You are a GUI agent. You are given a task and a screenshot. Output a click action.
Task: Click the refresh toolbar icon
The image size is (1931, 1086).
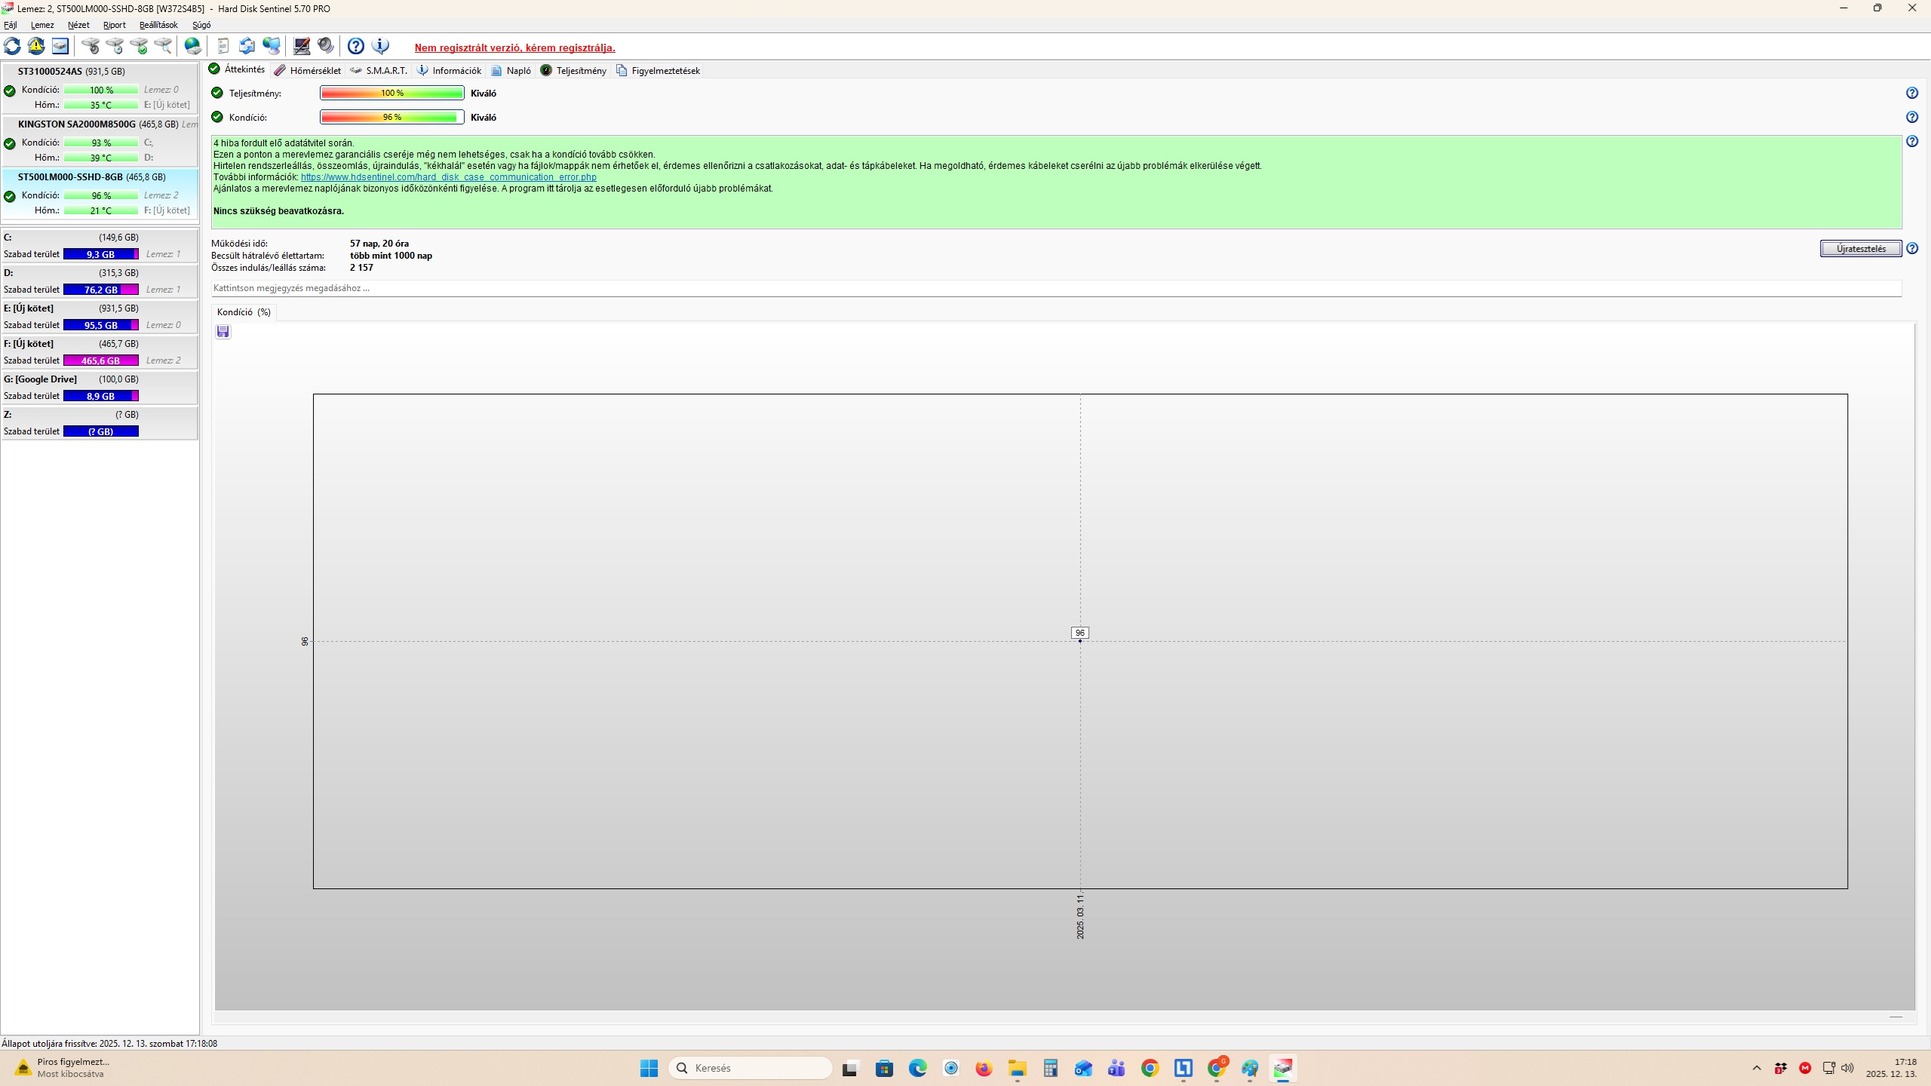point(12,46)
